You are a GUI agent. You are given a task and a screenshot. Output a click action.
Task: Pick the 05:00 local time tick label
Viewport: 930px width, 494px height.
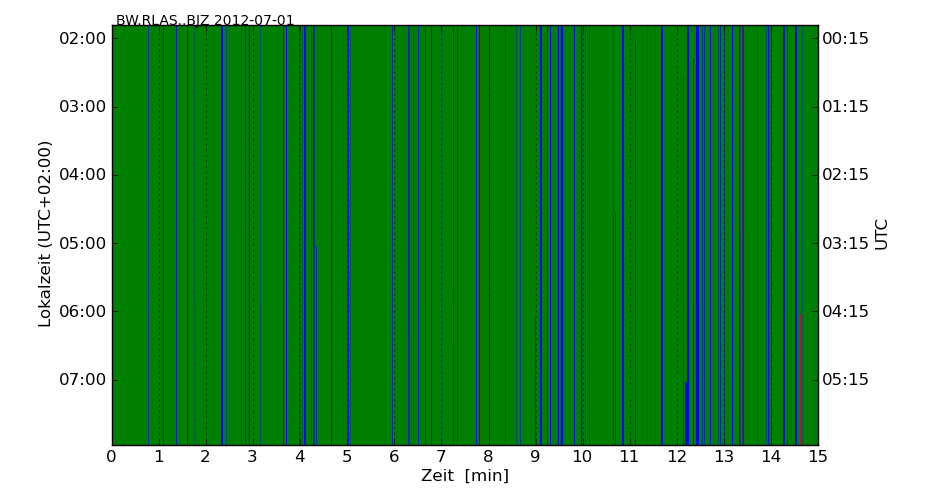82,243
